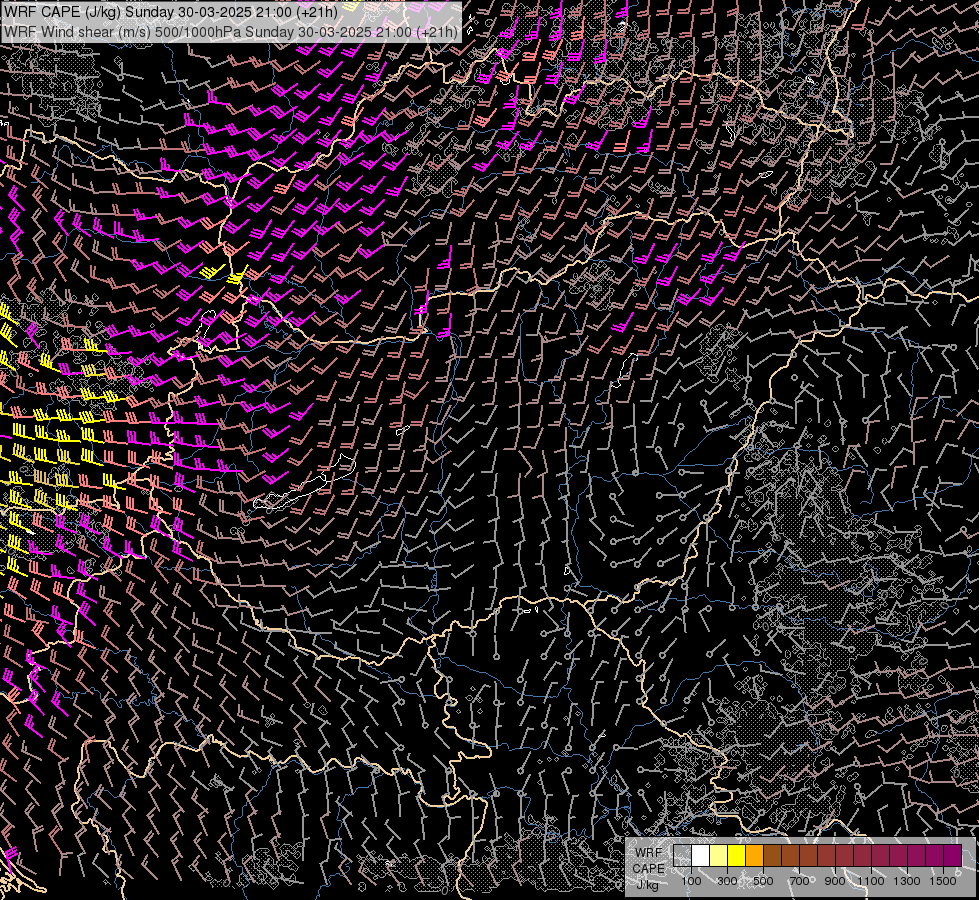
Task: Pick the pale yellow CAPE legend swatch
Action: (x=719, y=855)
